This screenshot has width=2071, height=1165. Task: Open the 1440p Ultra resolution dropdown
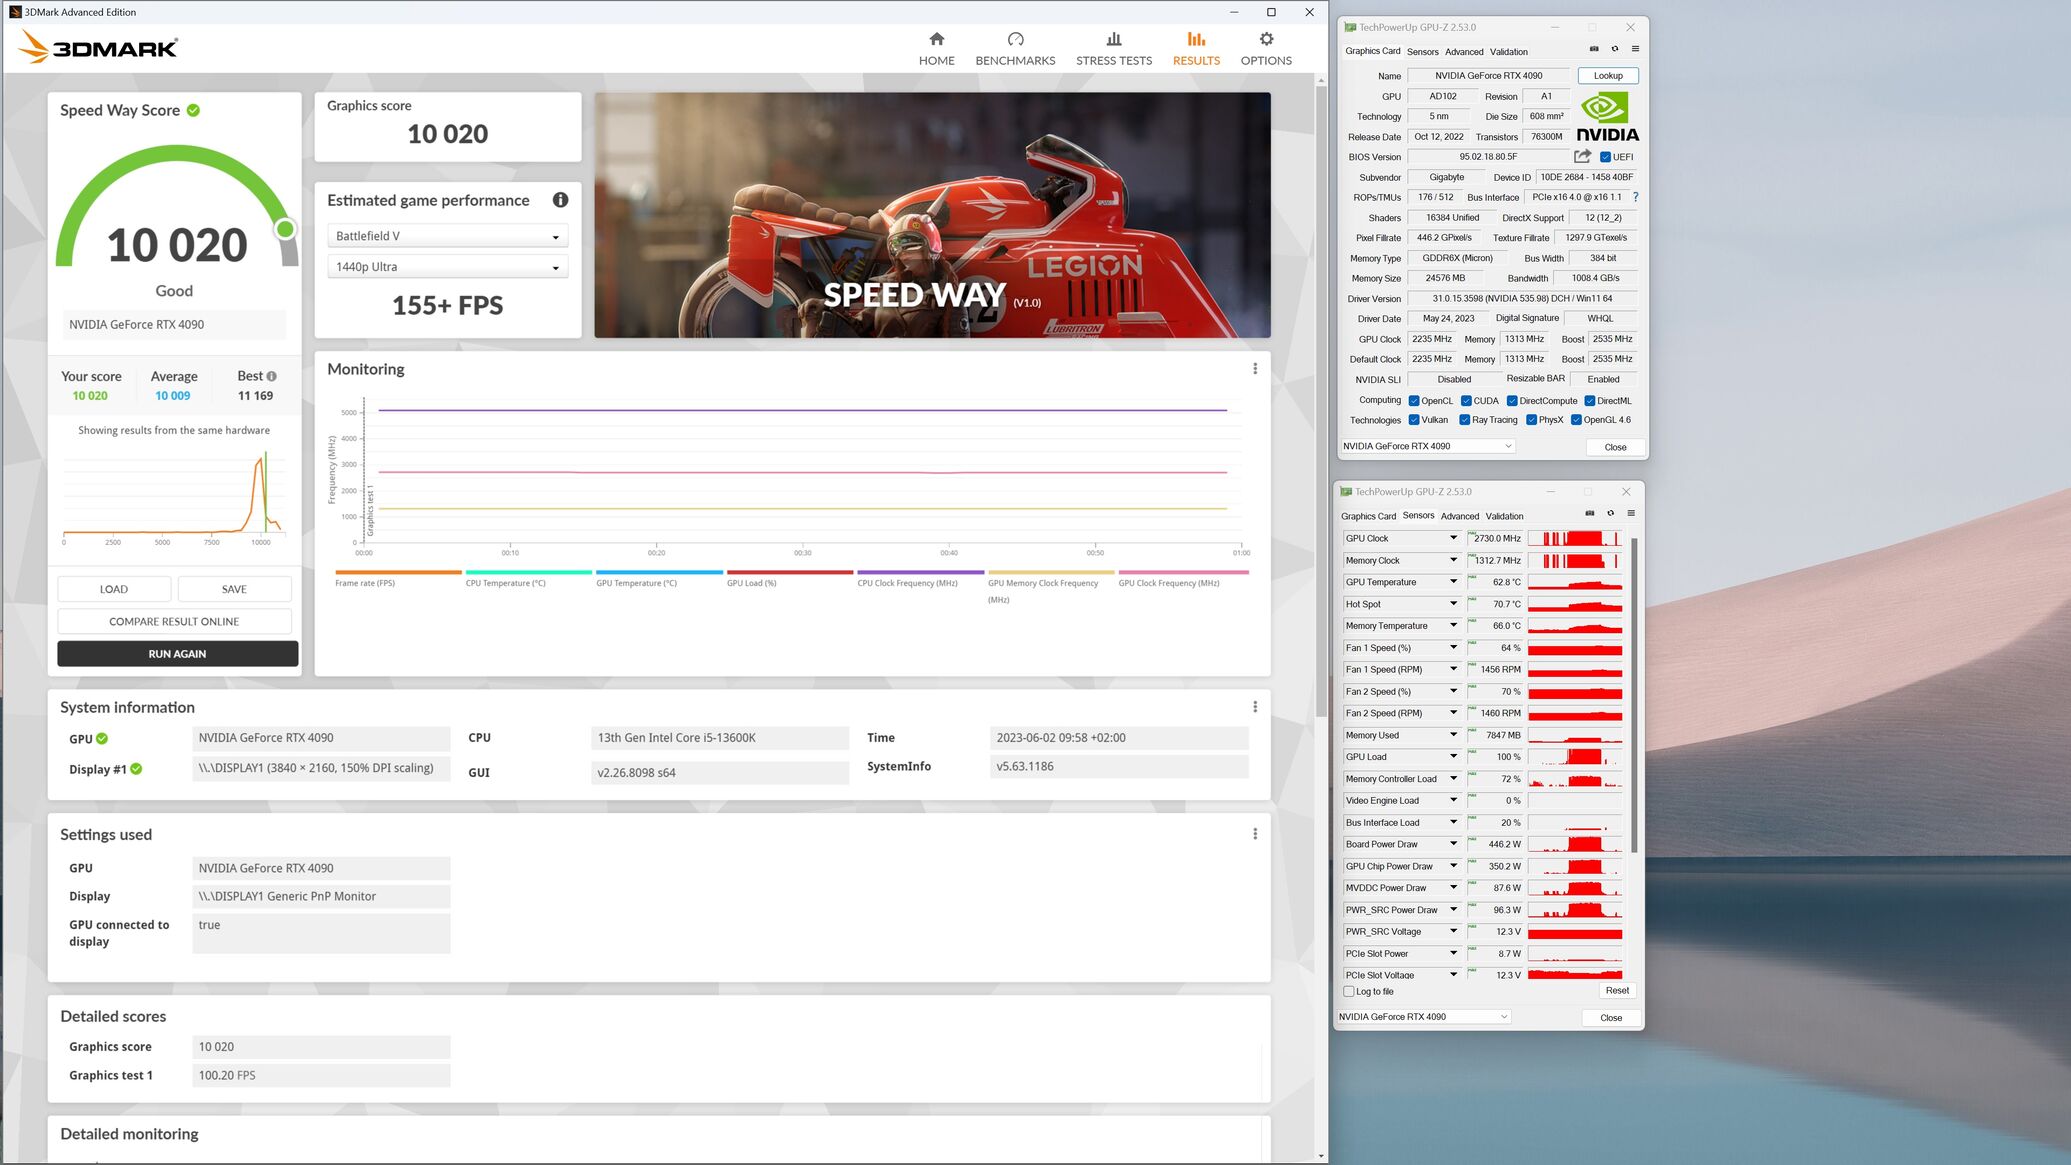coord(447,267)
